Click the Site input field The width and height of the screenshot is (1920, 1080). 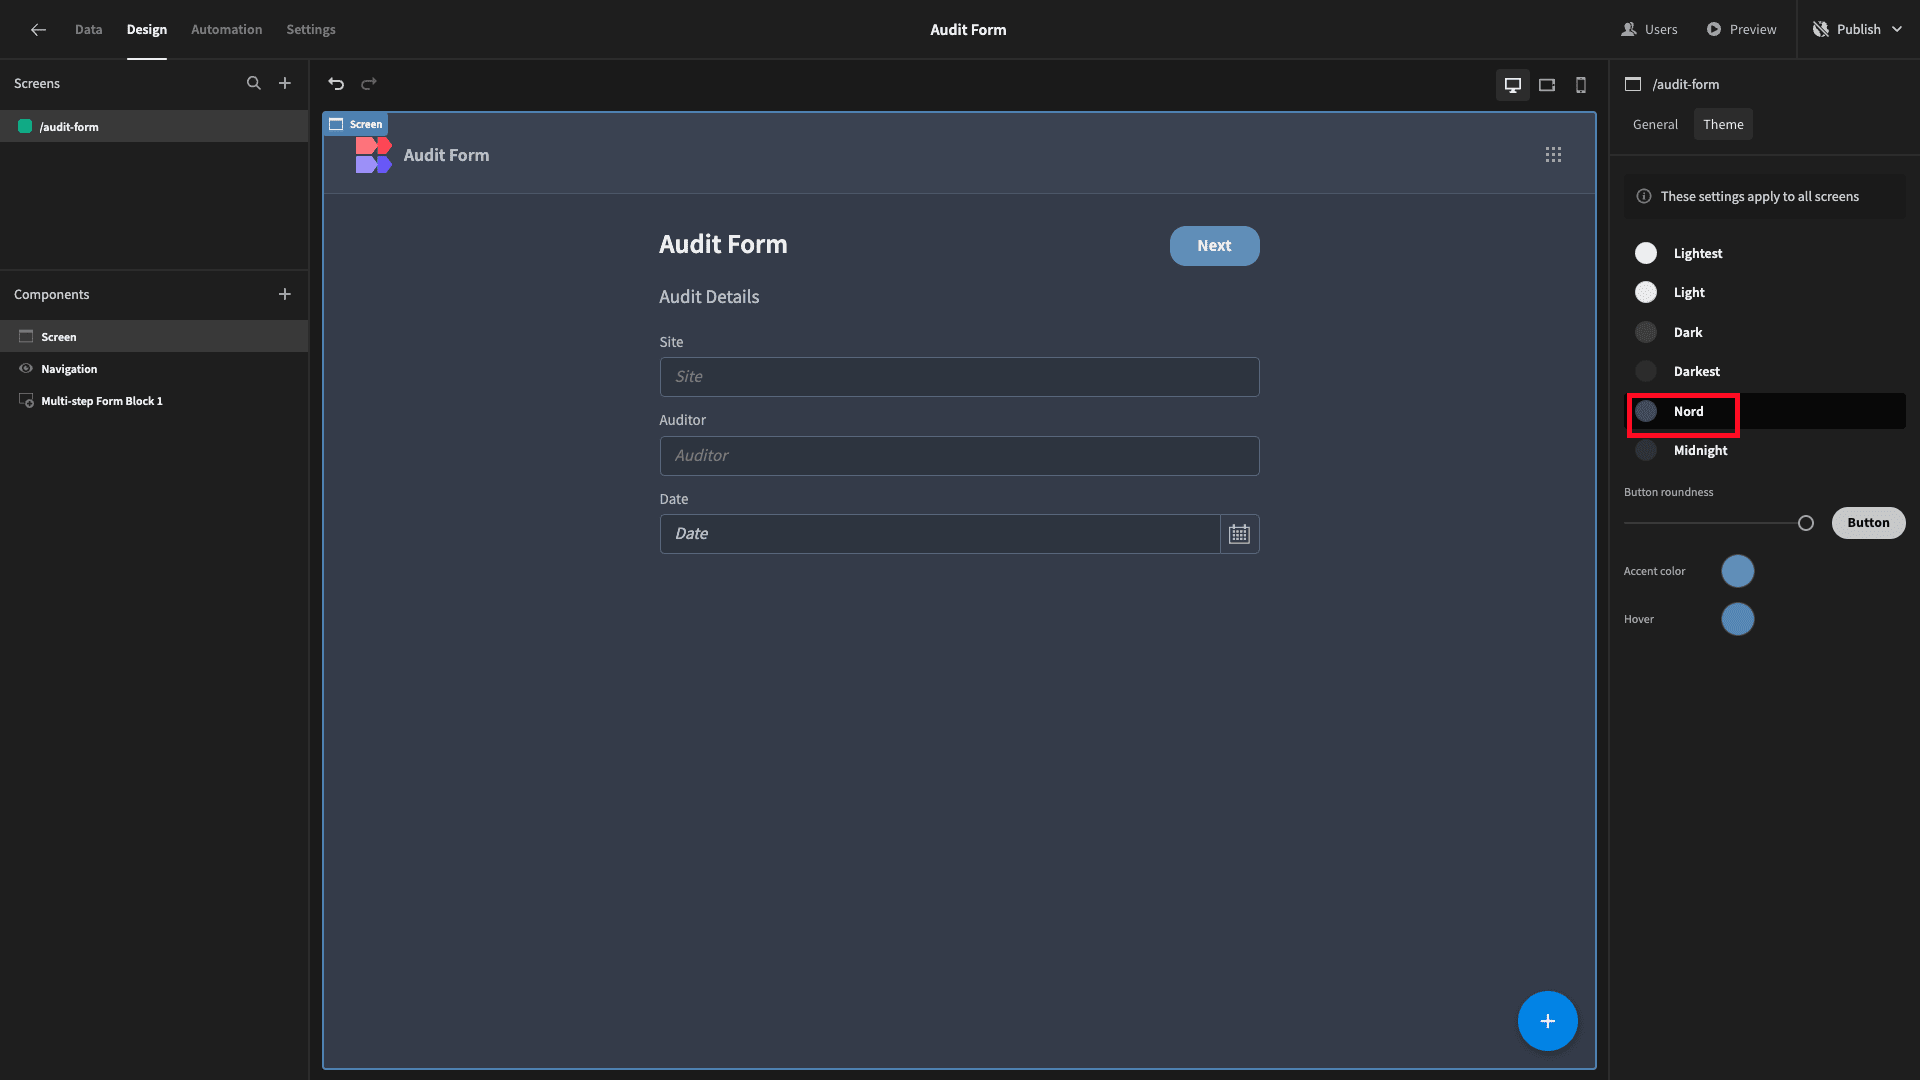[x=959, y=377]
